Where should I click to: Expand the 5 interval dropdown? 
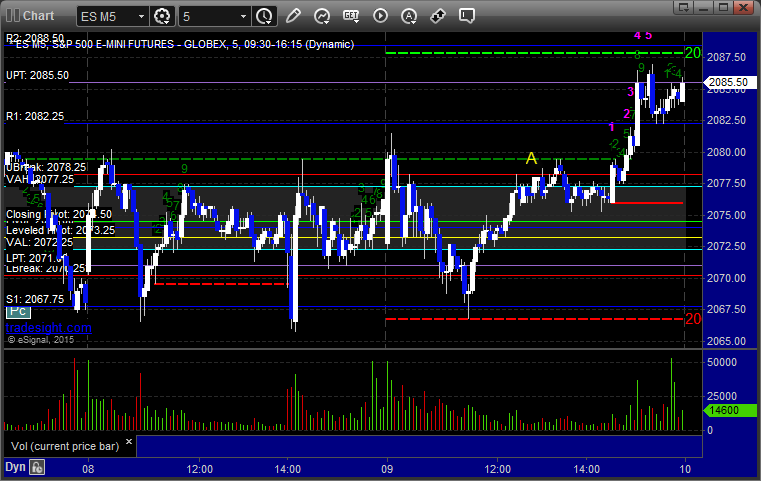[244, 17]
